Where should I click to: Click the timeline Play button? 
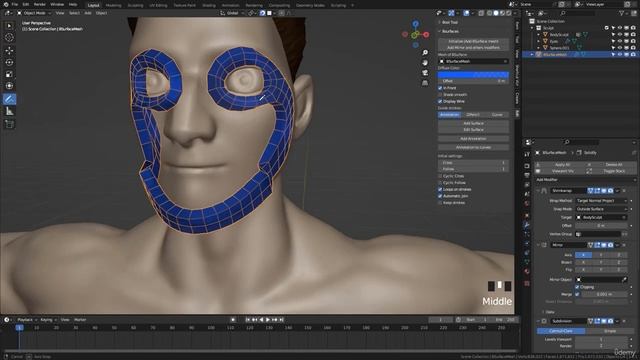[268, 320]
